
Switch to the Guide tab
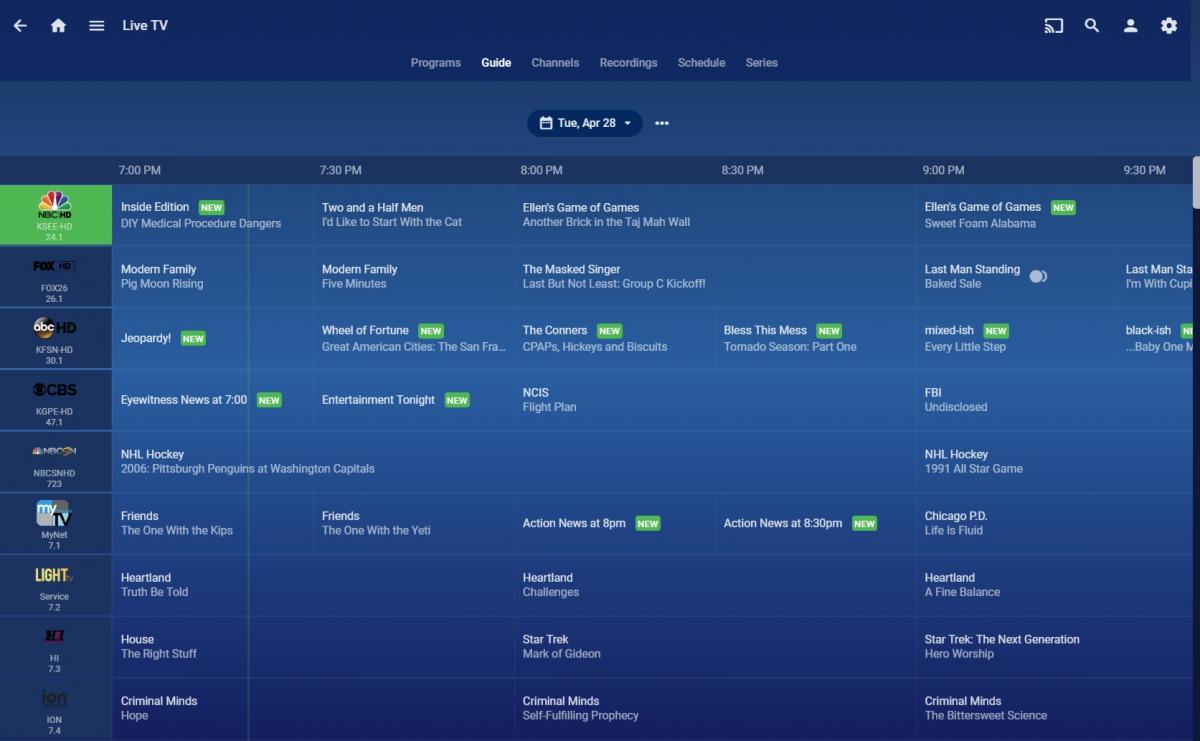(496, 62)
